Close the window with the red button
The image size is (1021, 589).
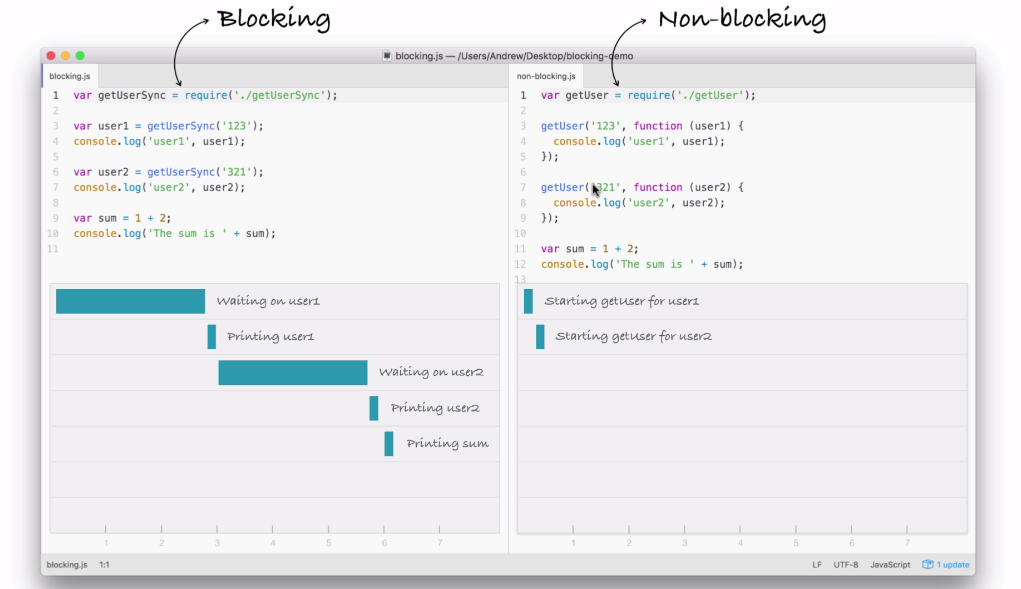coord(51,56)
